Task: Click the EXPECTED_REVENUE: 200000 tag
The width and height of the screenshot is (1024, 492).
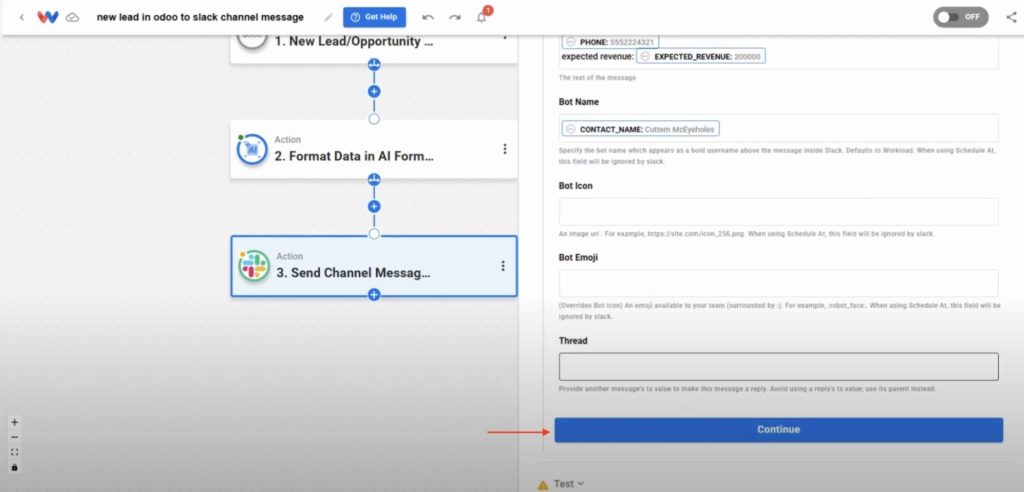Action: click(x=701, y=57)
